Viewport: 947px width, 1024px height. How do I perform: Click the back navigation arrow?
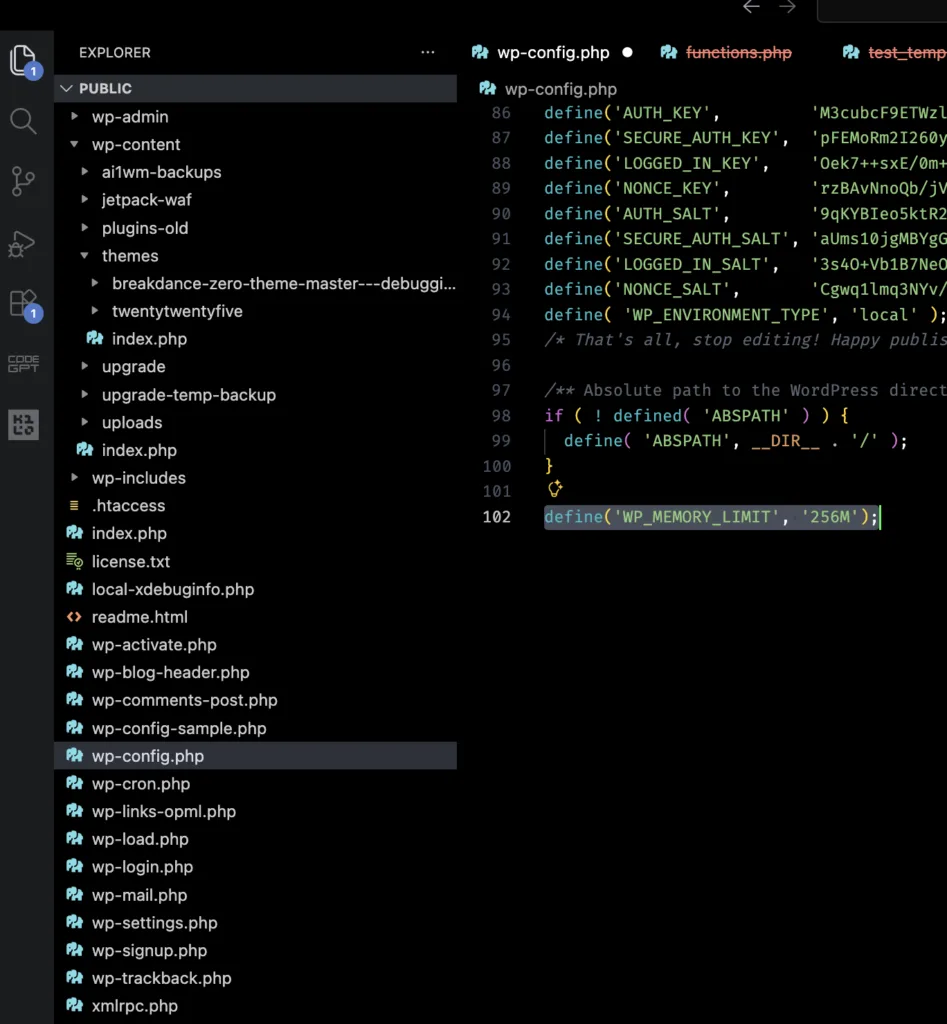click(x=750, y=7)
